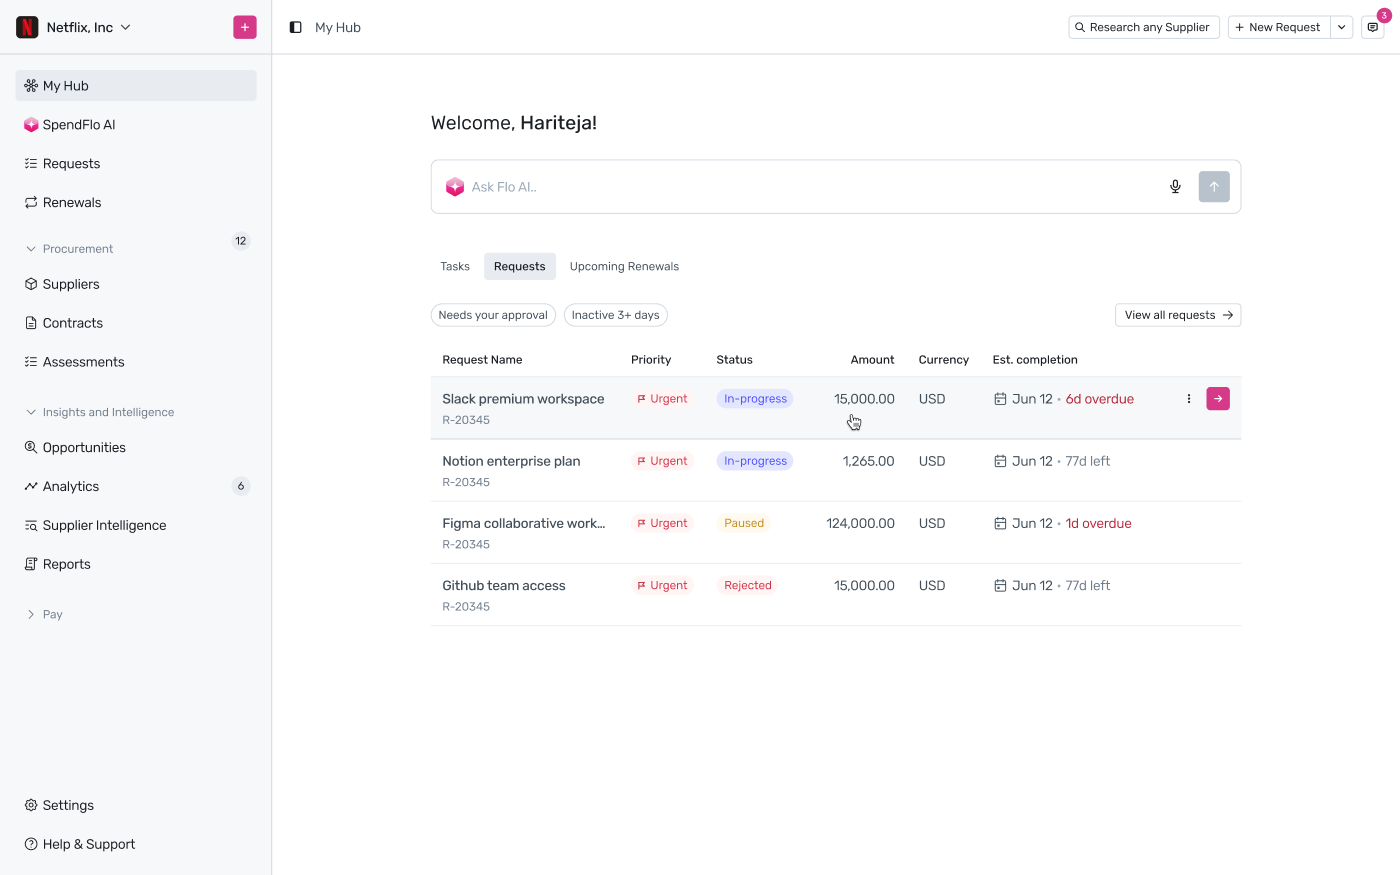
Task: Open Suppliers in the sidebar
Action: [x=136, y=284]
